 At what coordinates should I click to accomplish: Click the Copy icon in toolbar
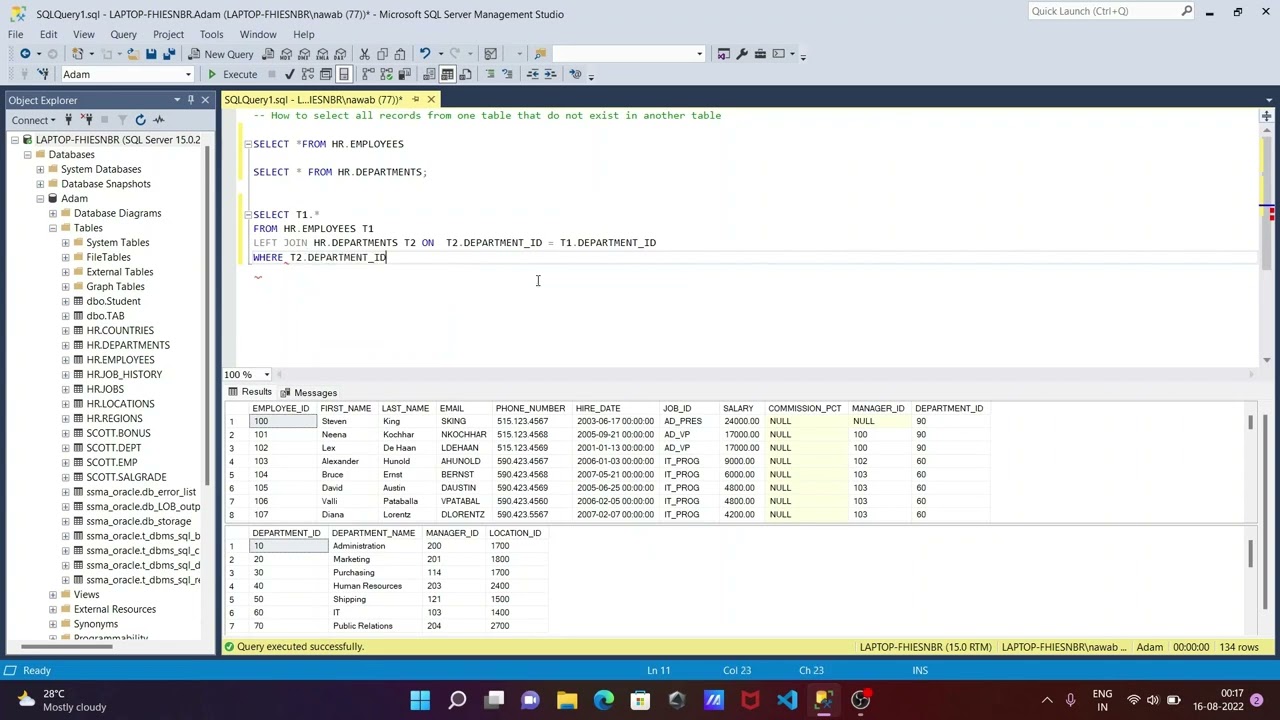(x=382, y=54)
